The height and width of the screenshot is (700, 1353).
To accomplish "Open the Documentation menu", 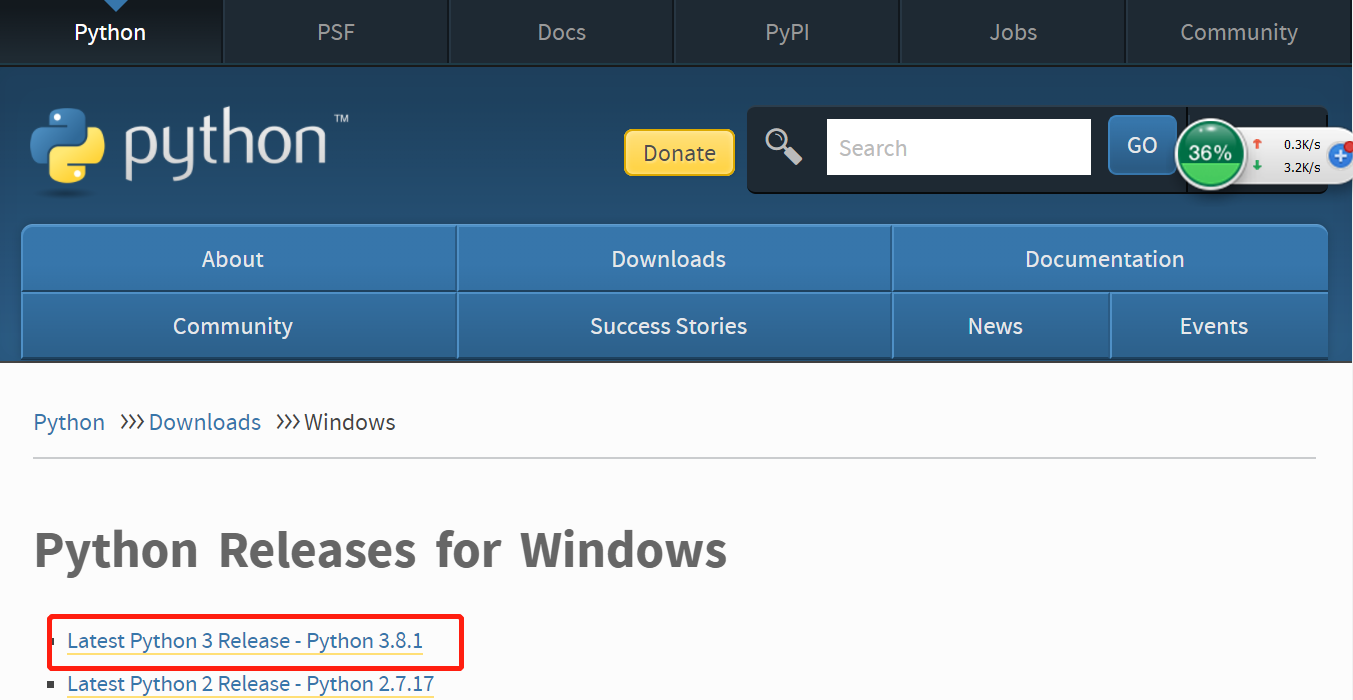I will click(1104, 258).
